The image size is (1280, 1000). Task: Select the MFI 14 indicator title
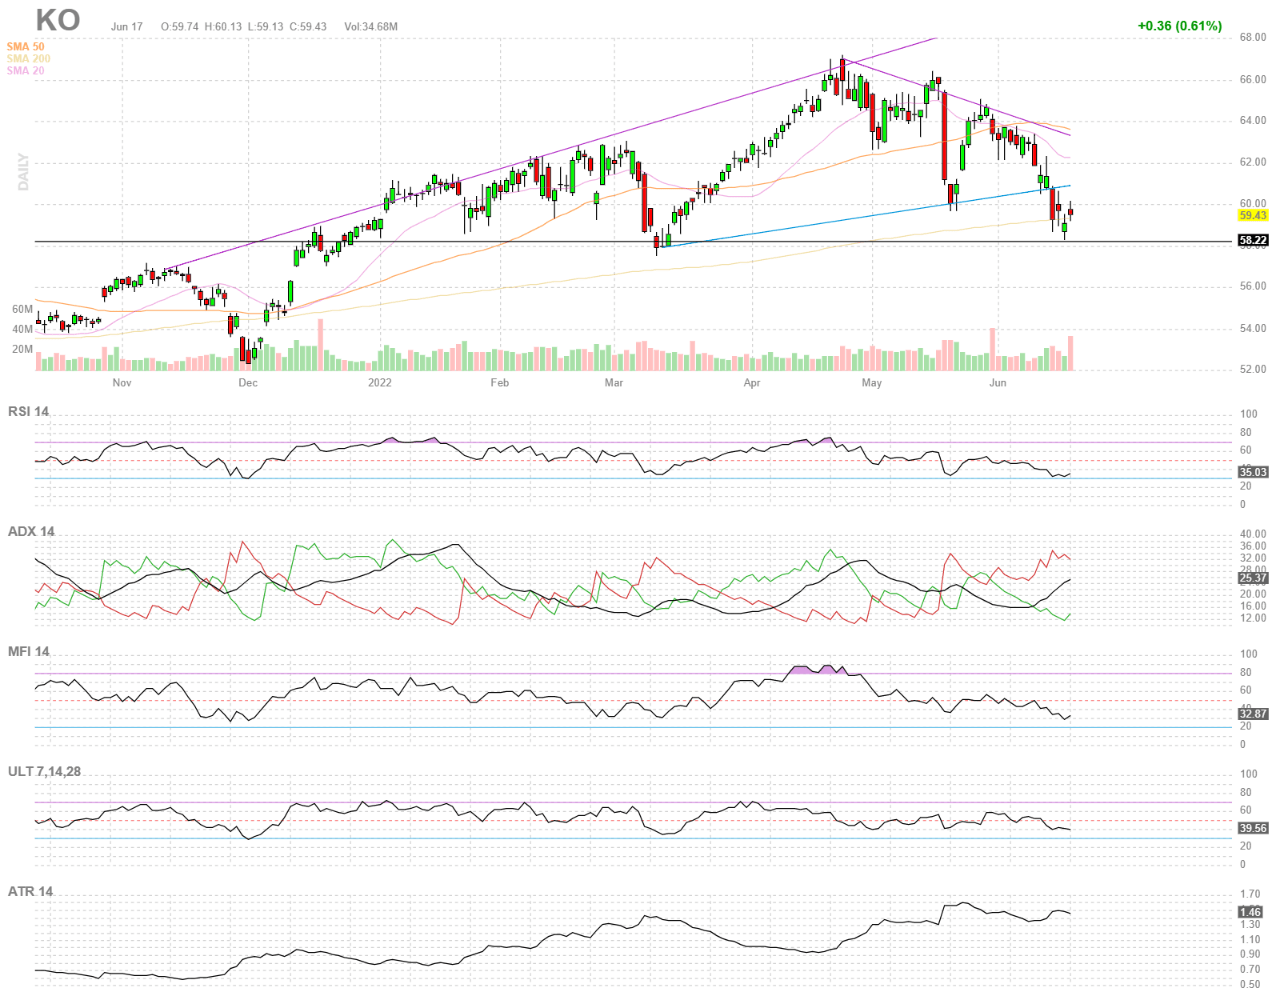point(29,652)
